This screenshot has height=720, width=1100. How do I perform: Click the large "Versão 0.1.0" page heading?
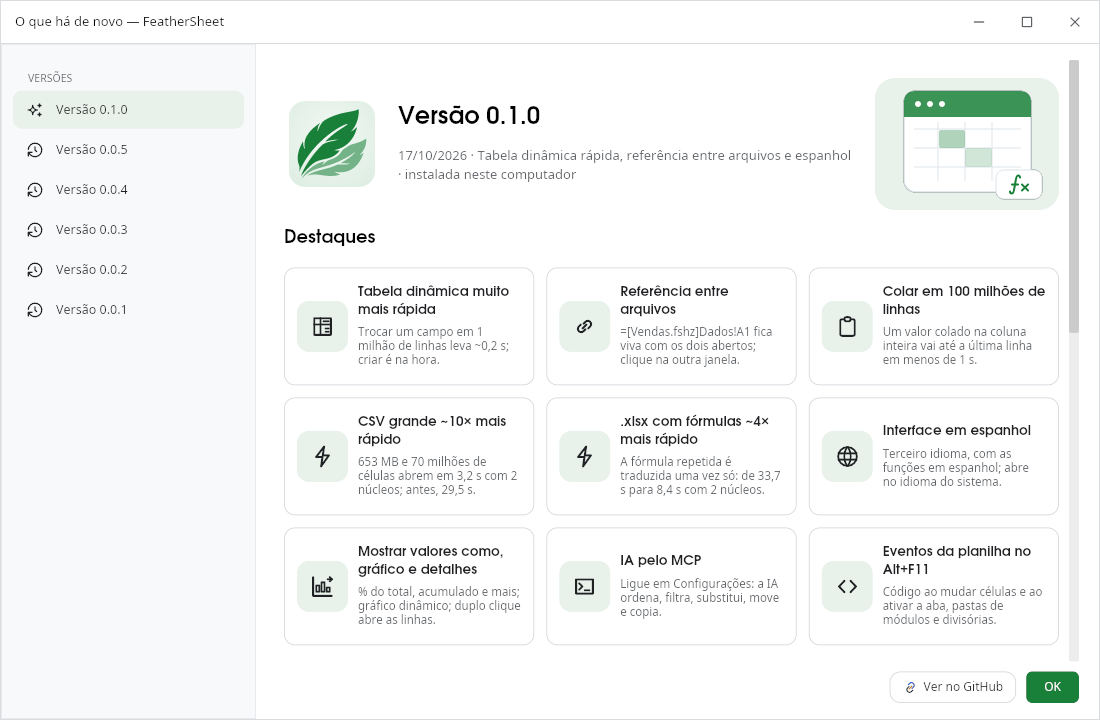[469, 115]
